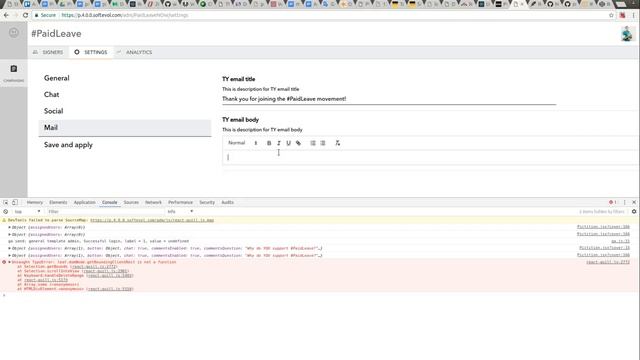Screen dimensions: 640x360
Task: Select the Mail settings section
Action: click(125, 128)
